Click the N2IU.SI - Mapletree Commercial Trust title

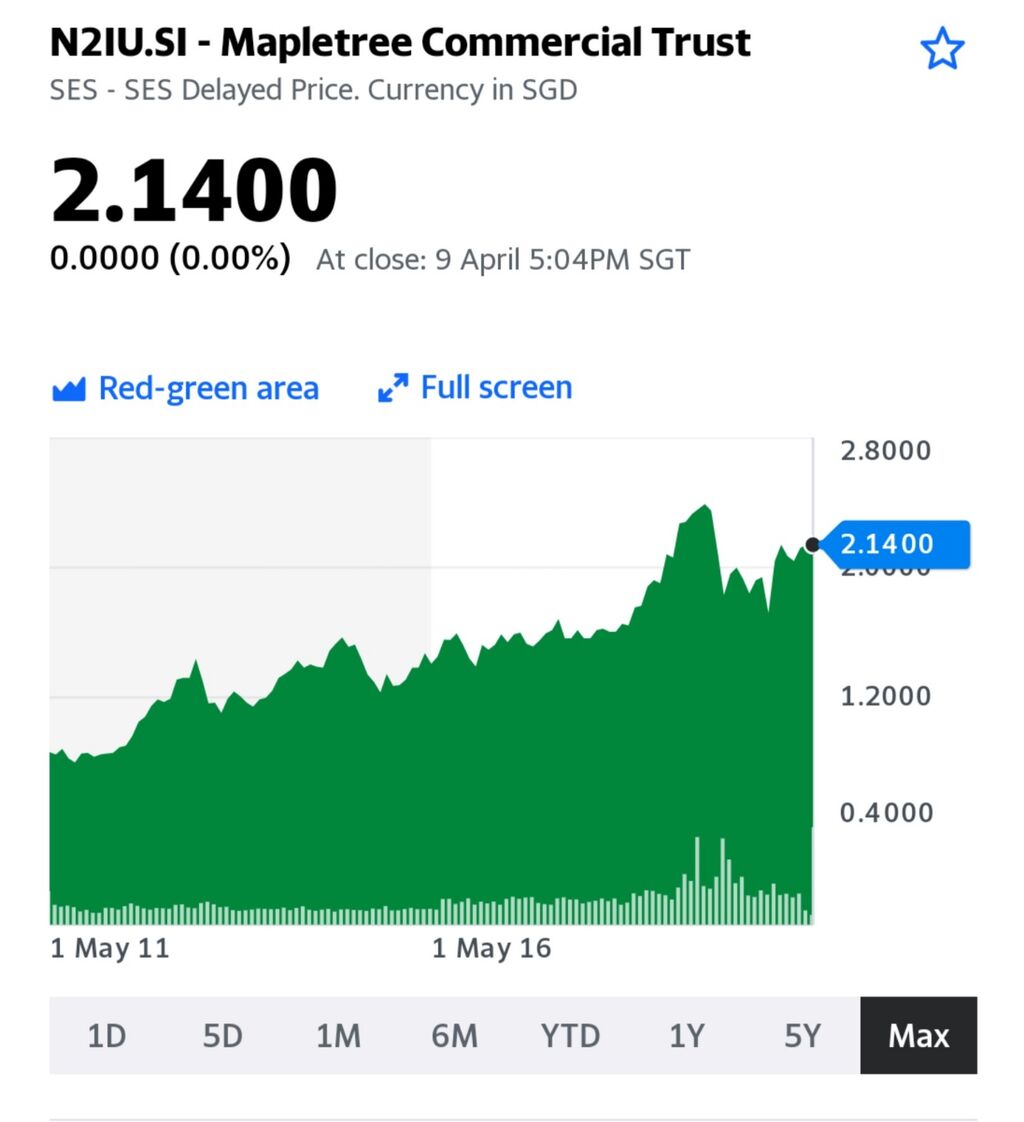[x=400, y=42]
